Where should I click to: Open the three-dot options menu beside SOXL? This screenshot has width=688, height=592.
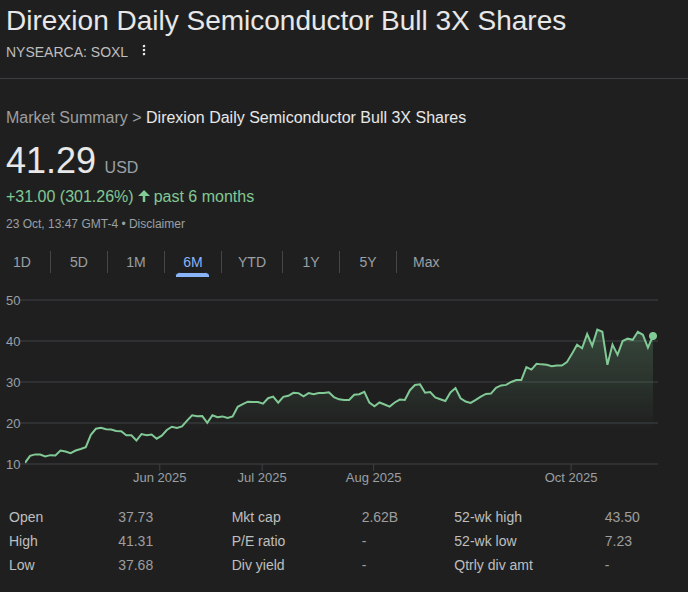(143, 50)
